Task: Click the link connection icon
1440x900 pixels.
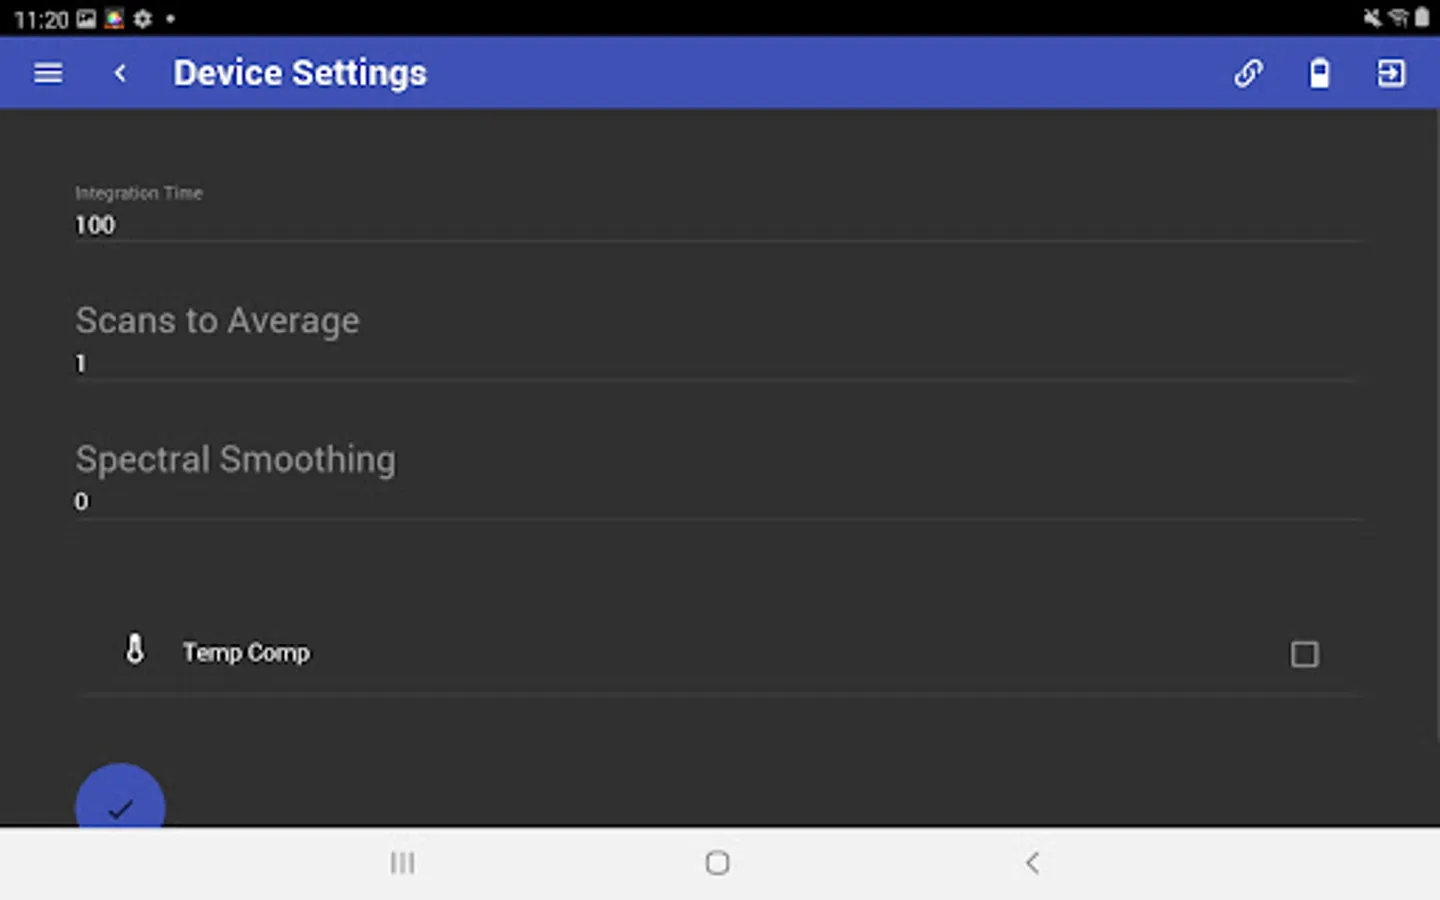Action: (1248, 73)
